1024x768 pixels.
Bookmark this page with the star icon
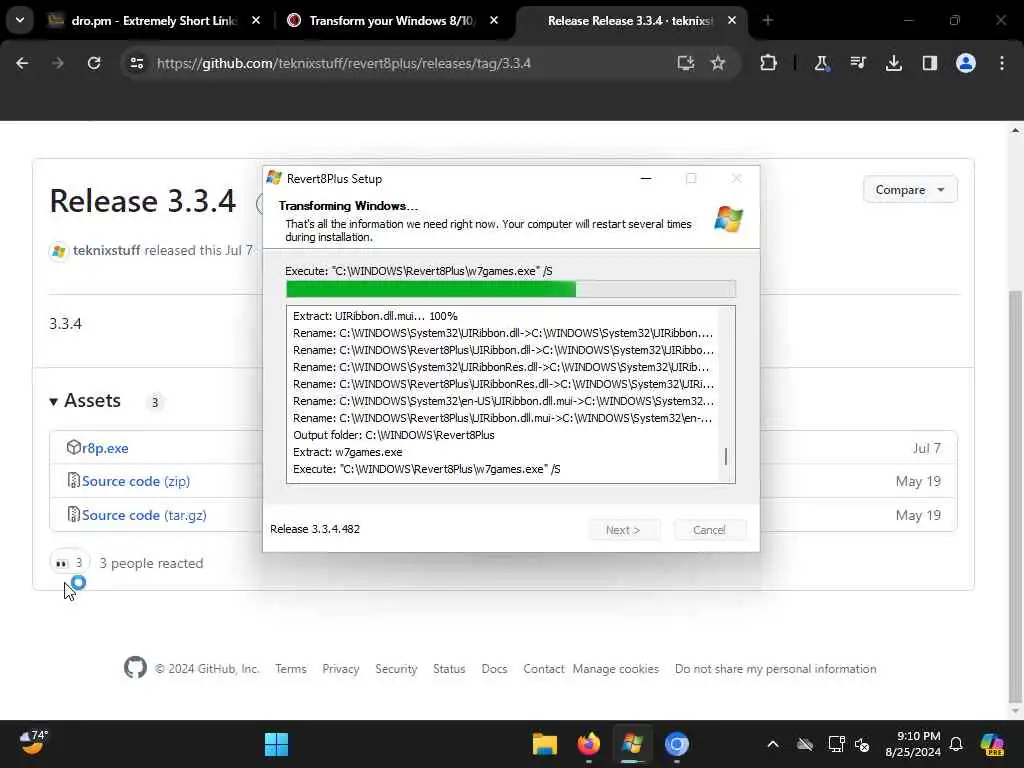pos(718,63)
